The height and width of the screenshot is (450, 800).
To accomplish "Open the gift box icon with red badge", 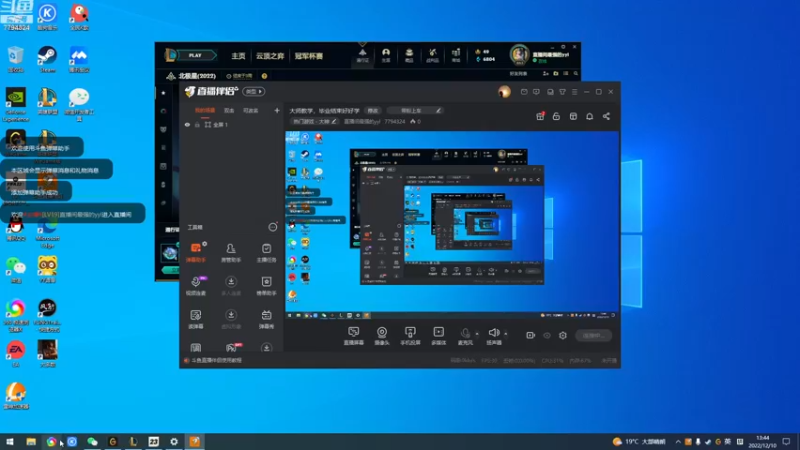I will (540, 116).
